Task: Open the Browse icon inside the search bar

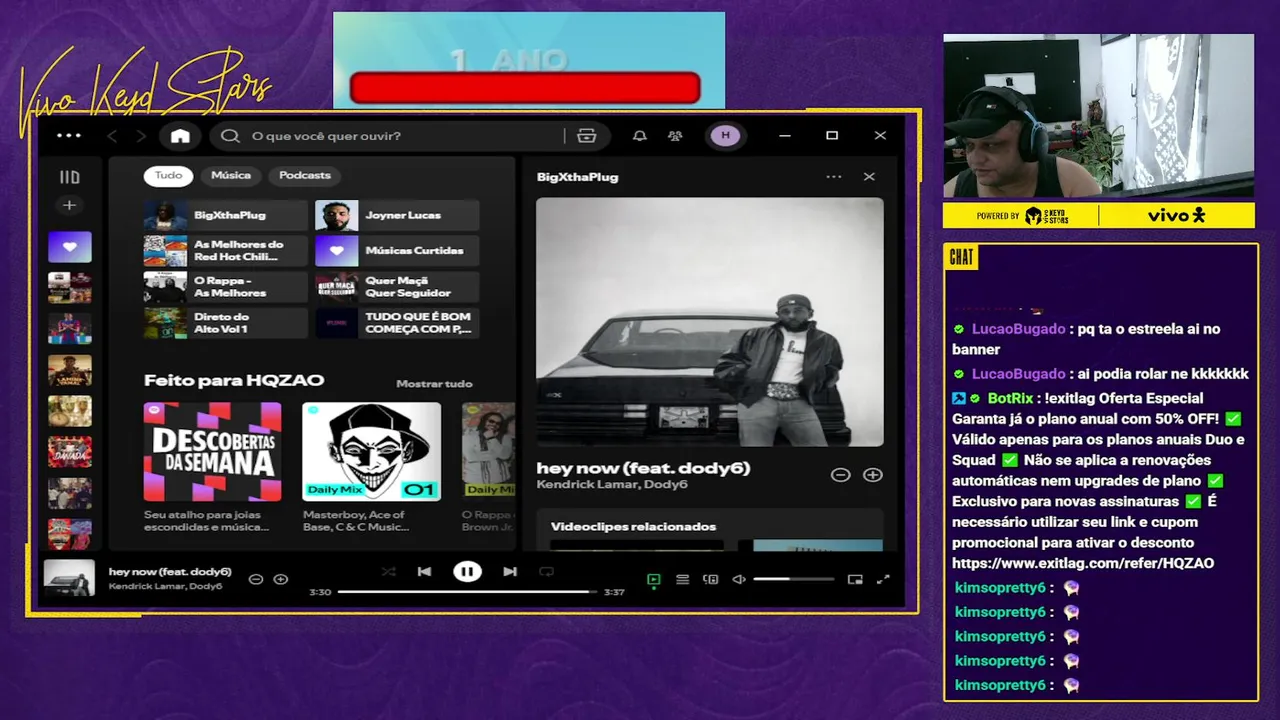Action: [x=586, y=136]
